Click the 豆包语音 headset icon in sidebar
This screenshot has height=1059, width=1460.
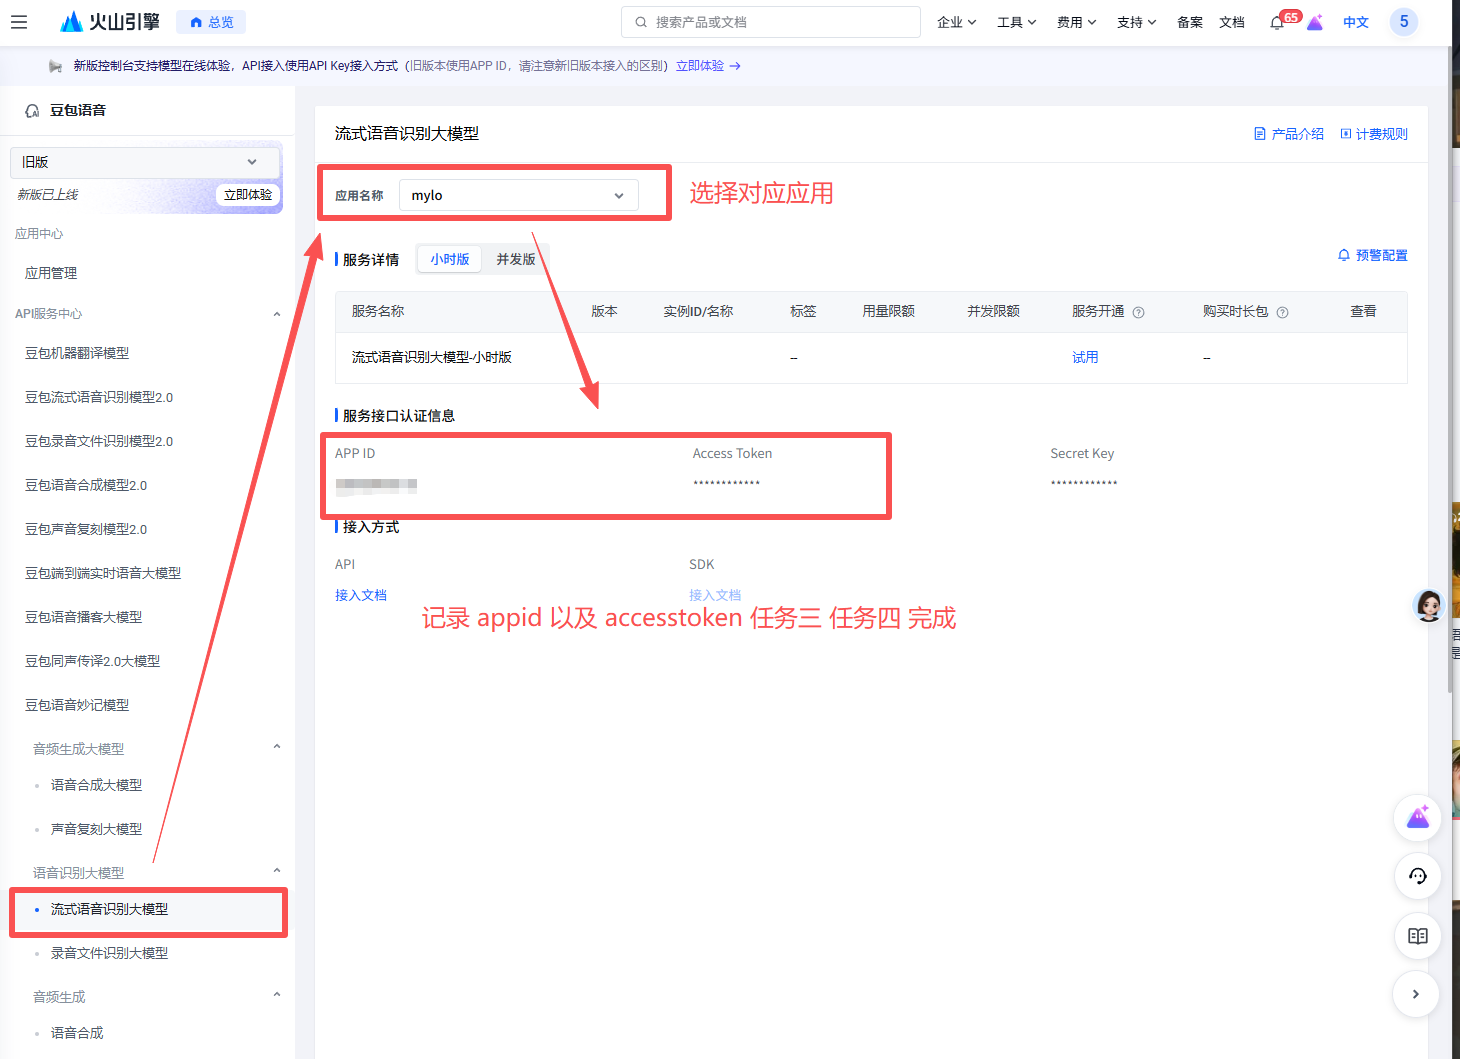tap(32, 111)
